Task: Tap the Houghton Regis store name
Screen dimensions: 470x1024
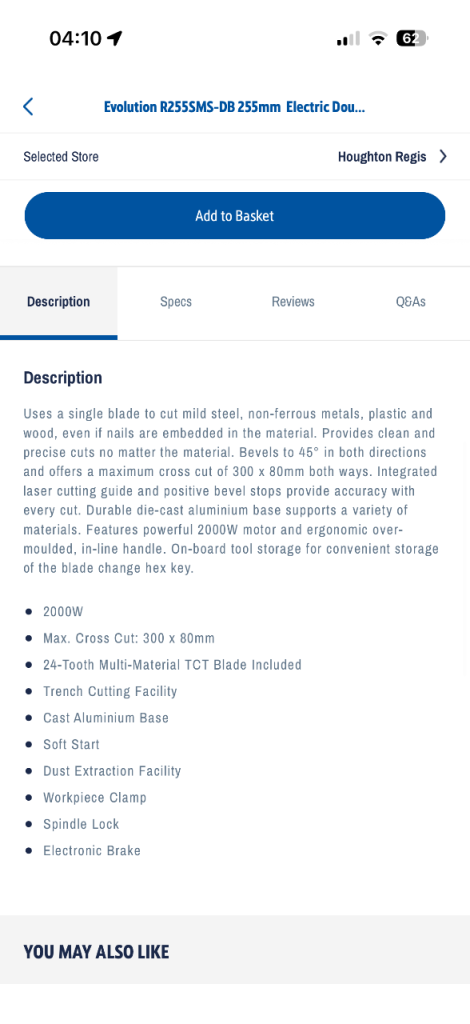Action: point(382,157)
